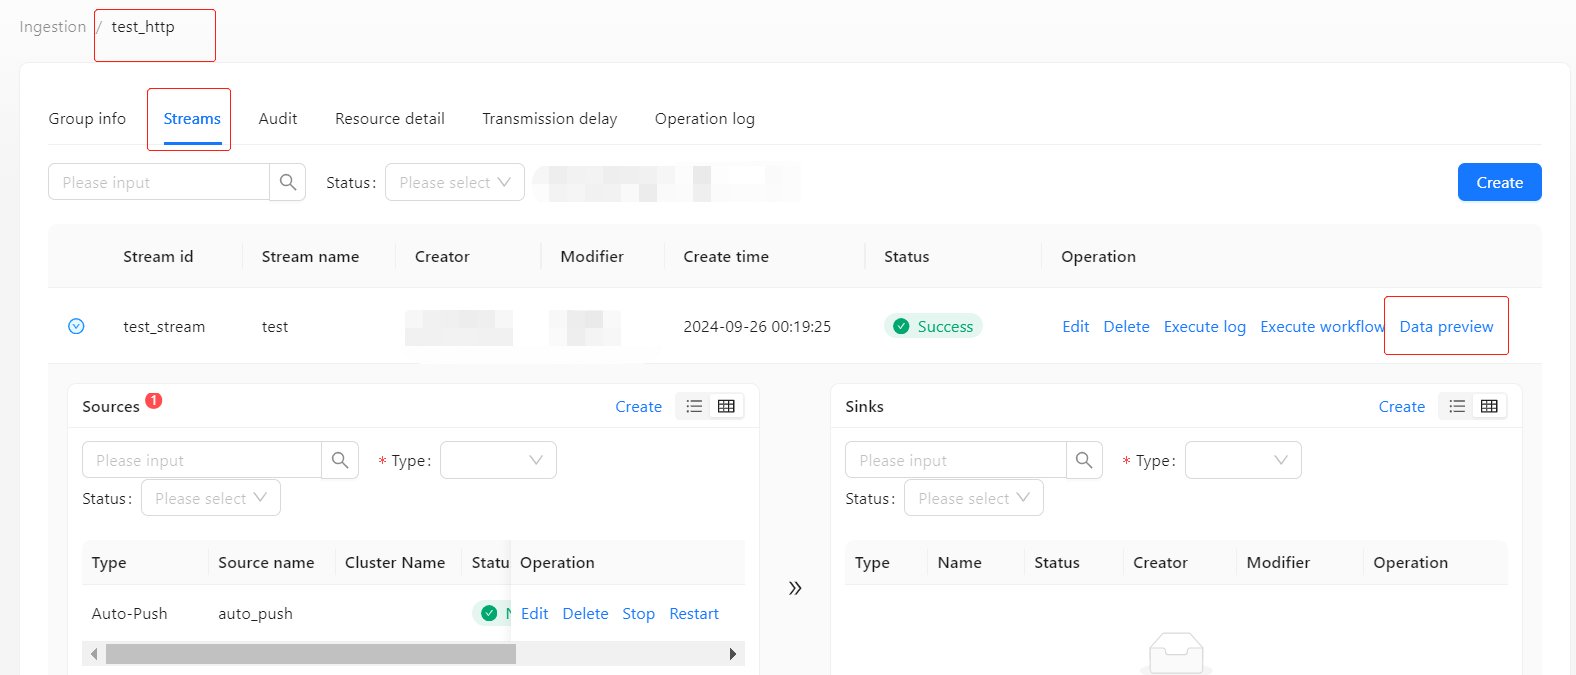Switch Sinks to list view icon
This screenshot has width=1576, height=675.
(1457, 406)
